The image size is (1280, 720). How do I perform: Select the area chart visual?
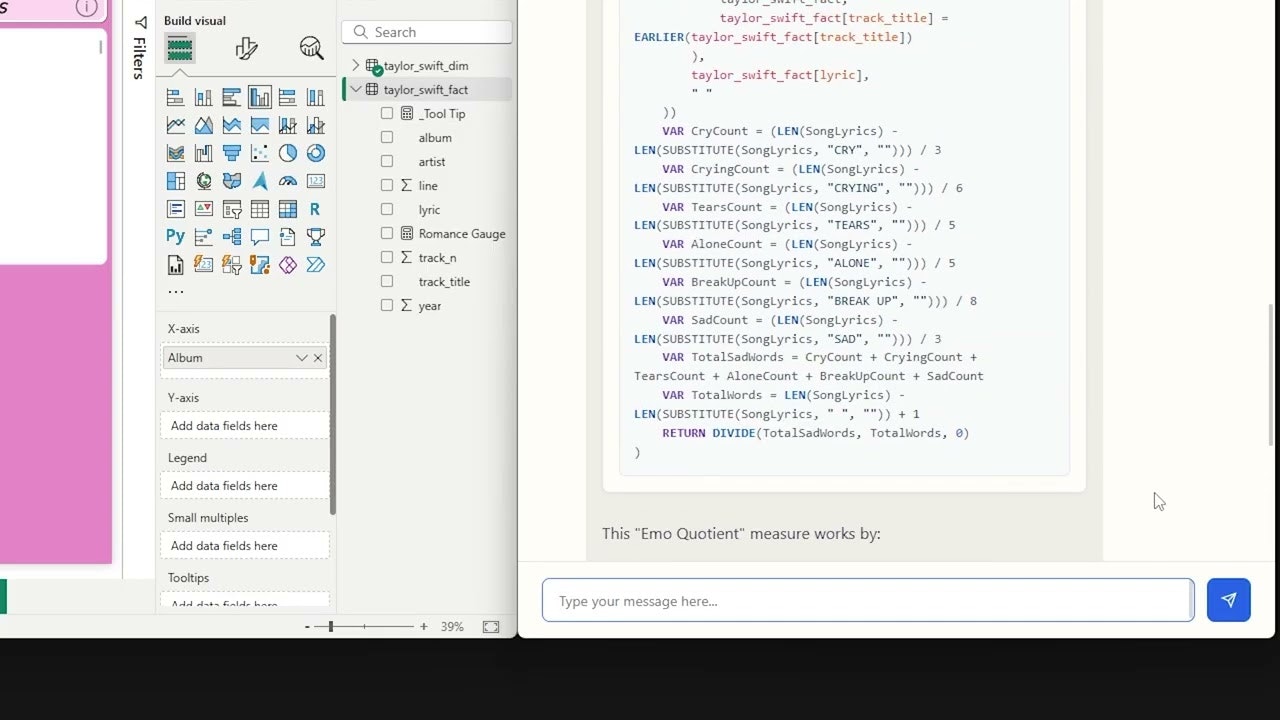point(203,125)
